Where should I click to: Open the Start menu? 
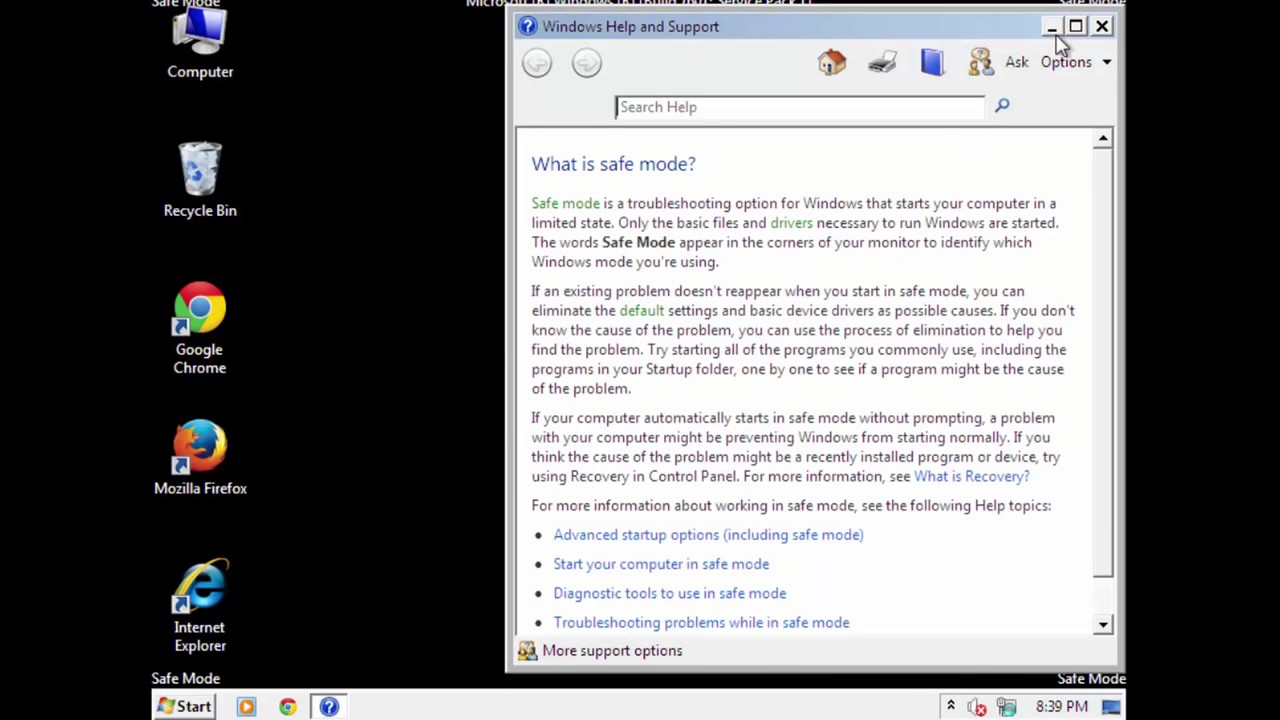click(186, 706)
